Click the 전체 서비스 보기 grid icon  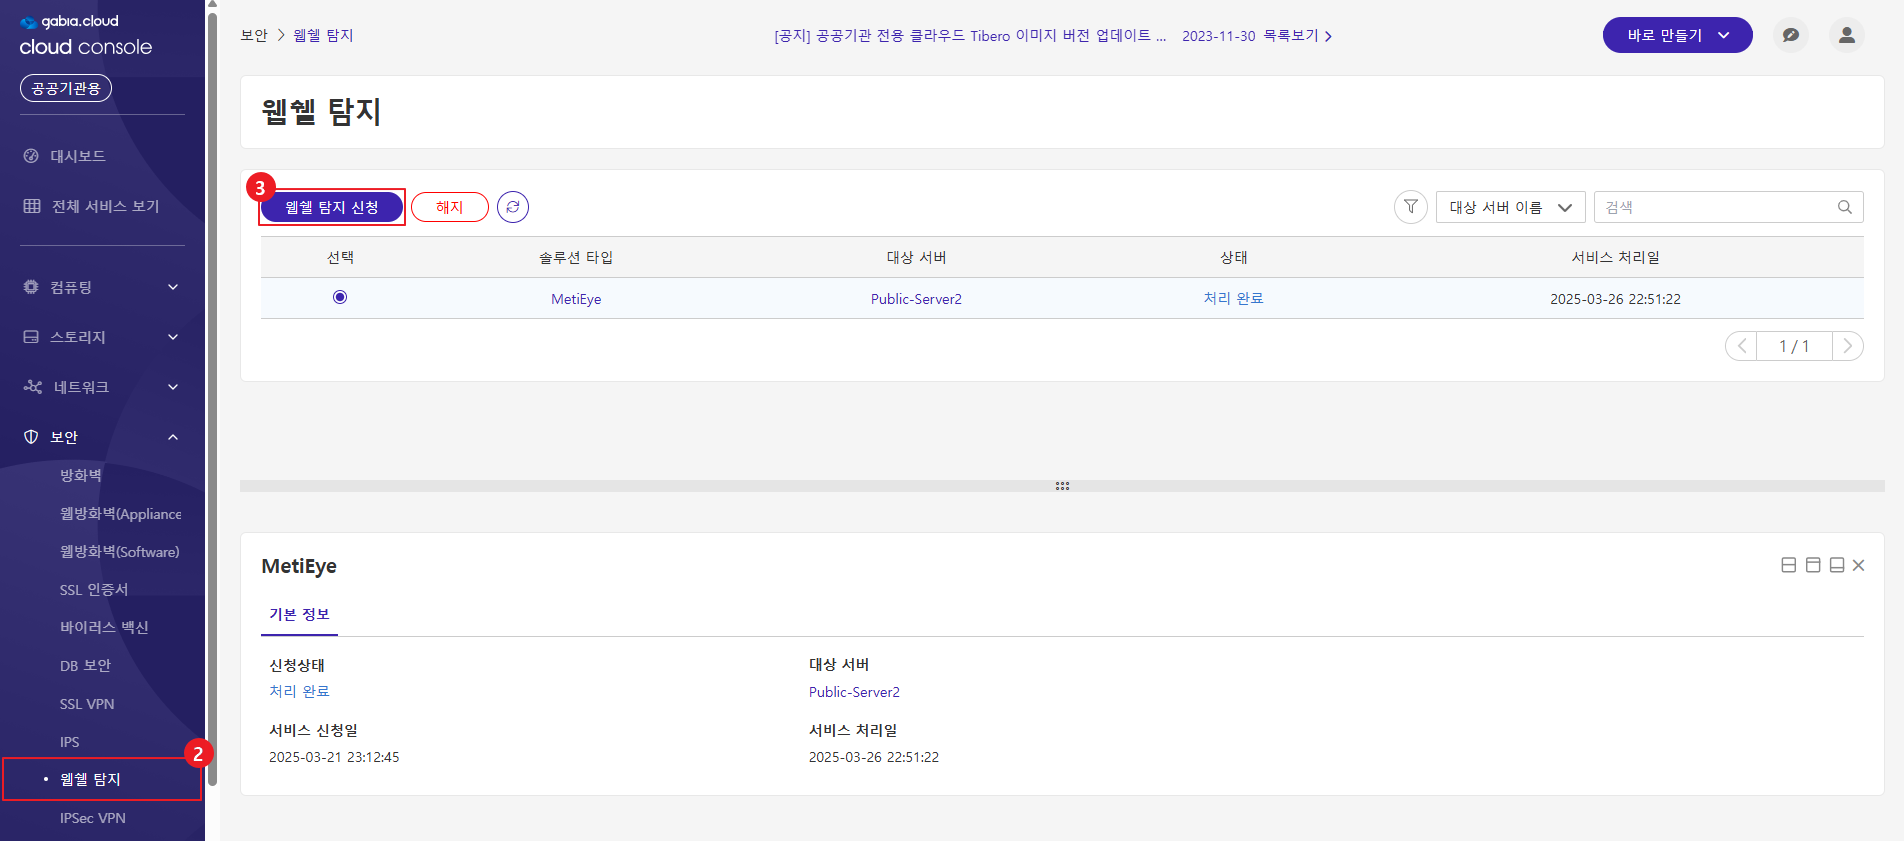32,206
